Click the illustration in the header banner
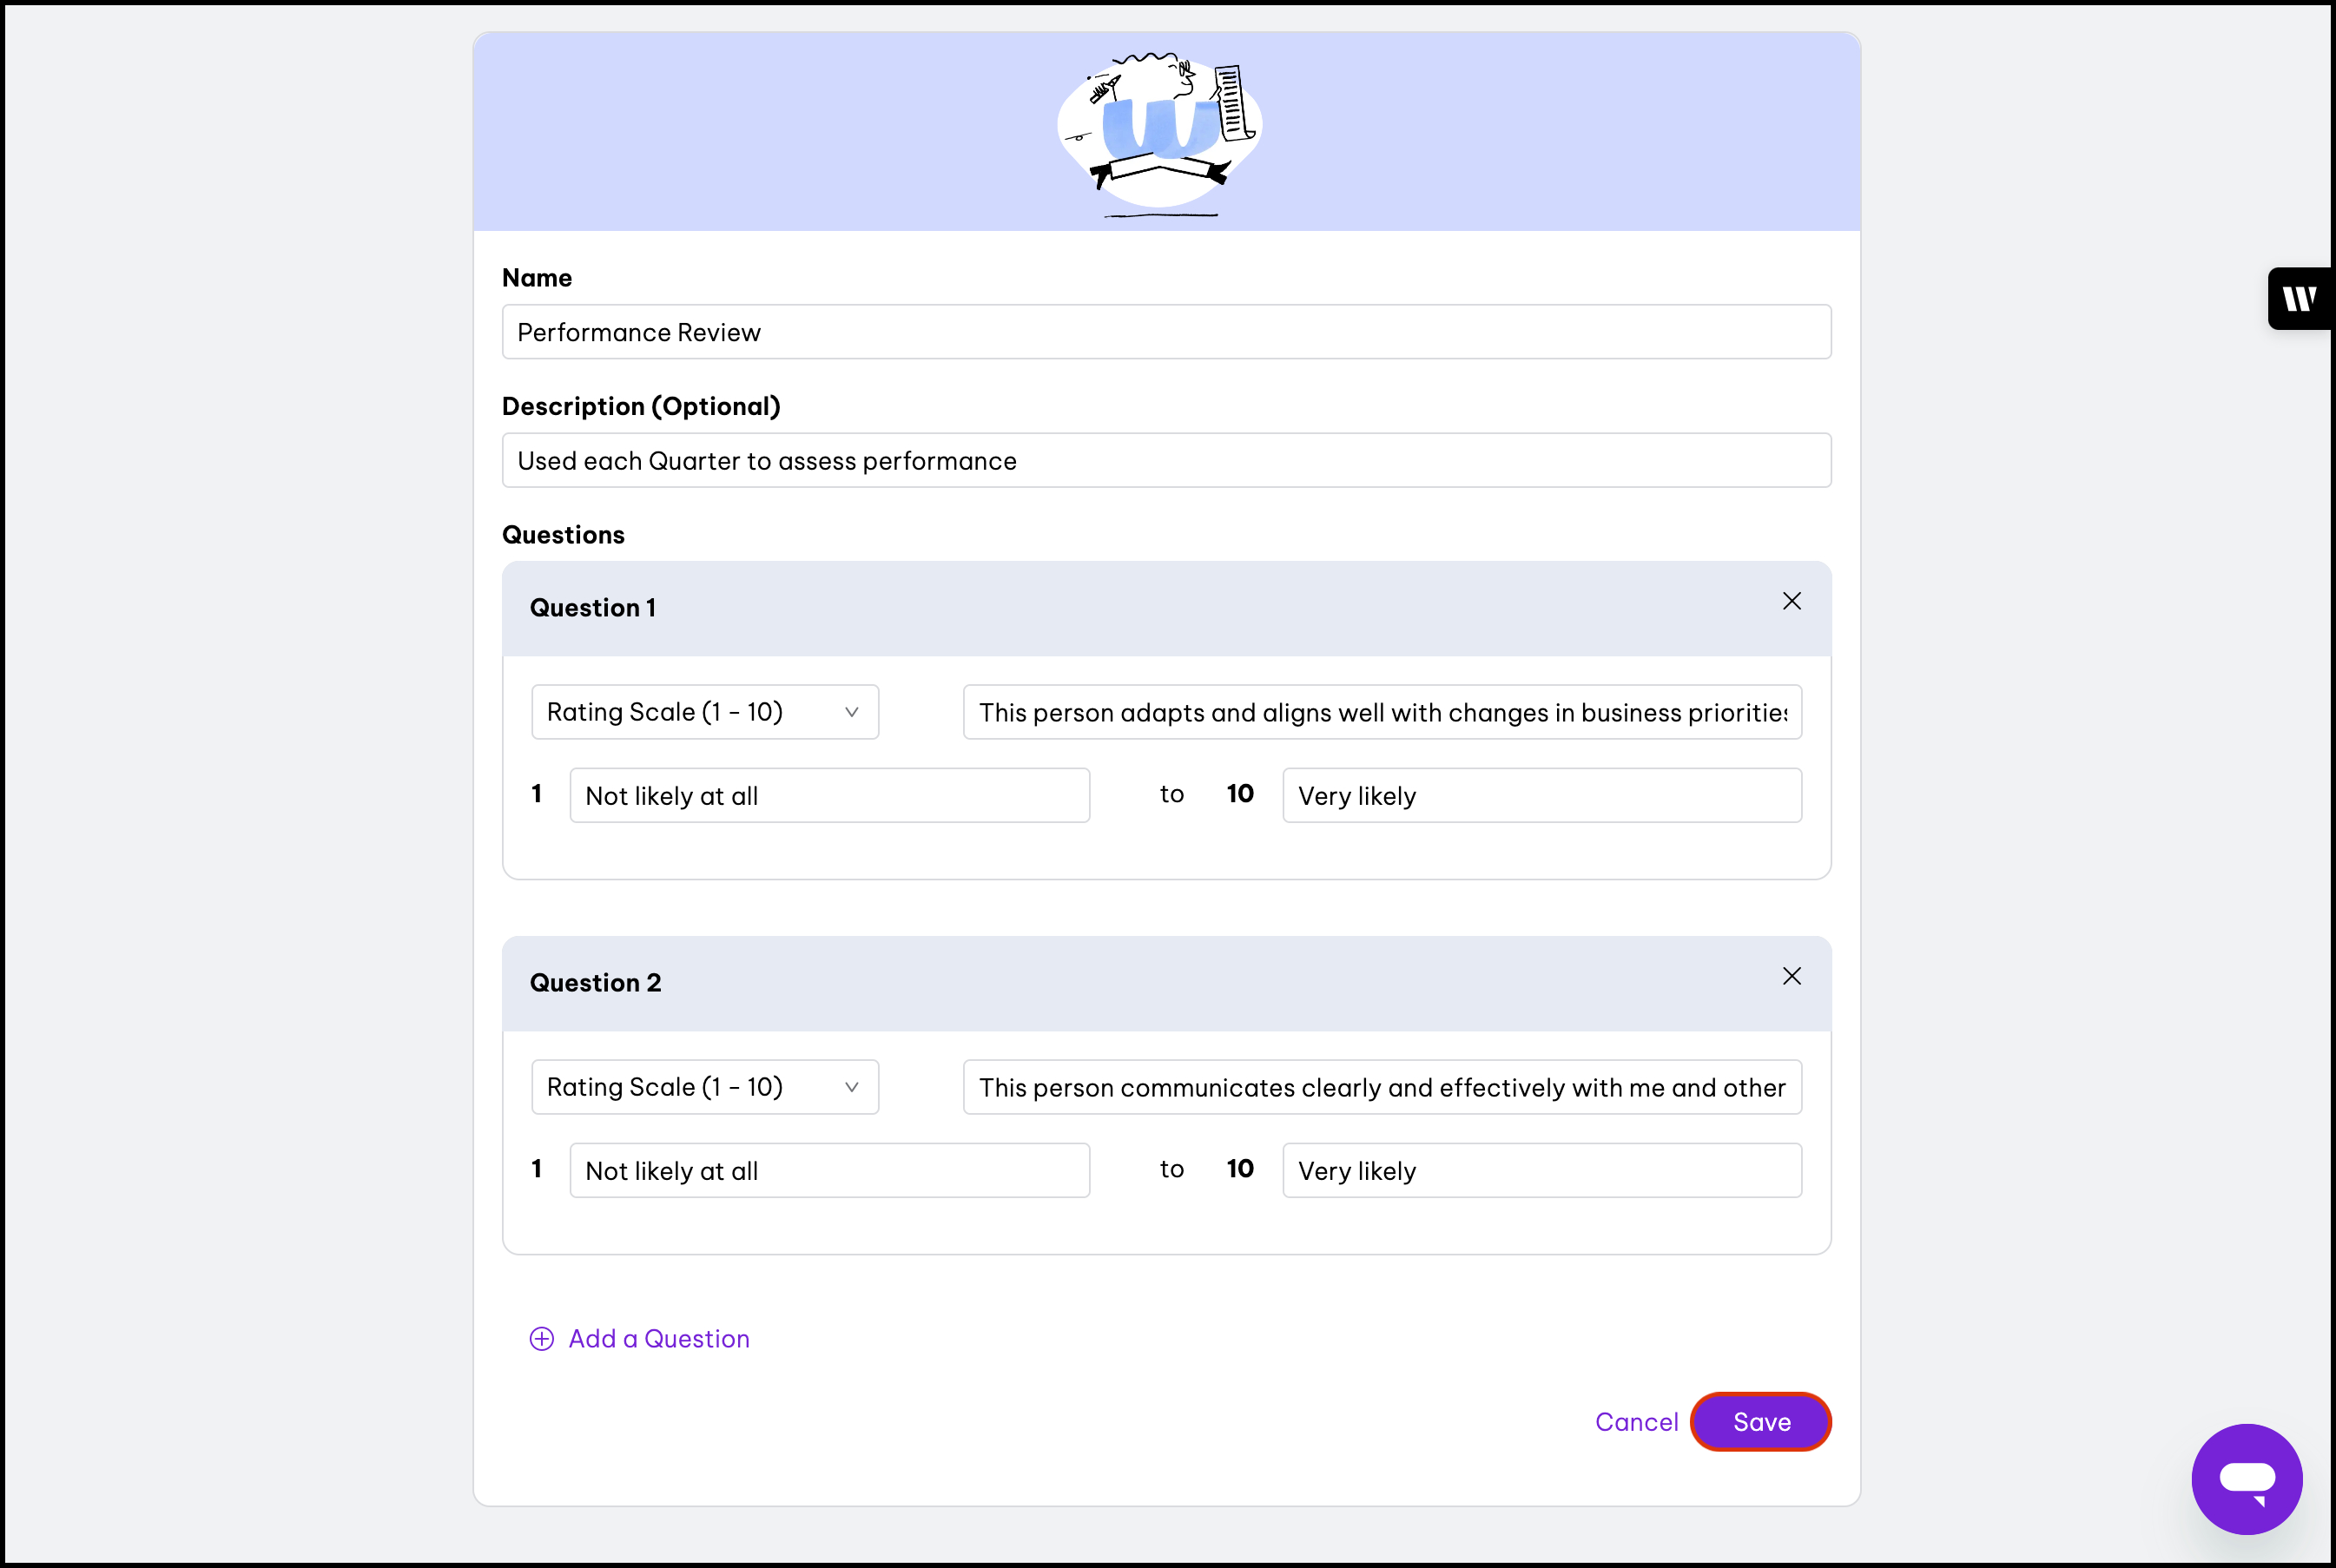 coord(1160,132)
